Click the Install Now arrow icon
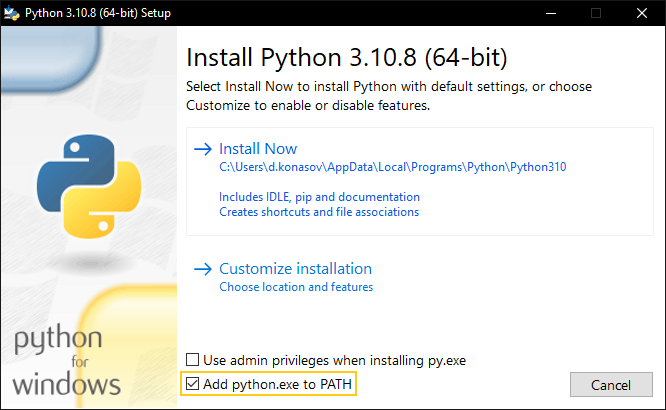 [x=203, y=149]
